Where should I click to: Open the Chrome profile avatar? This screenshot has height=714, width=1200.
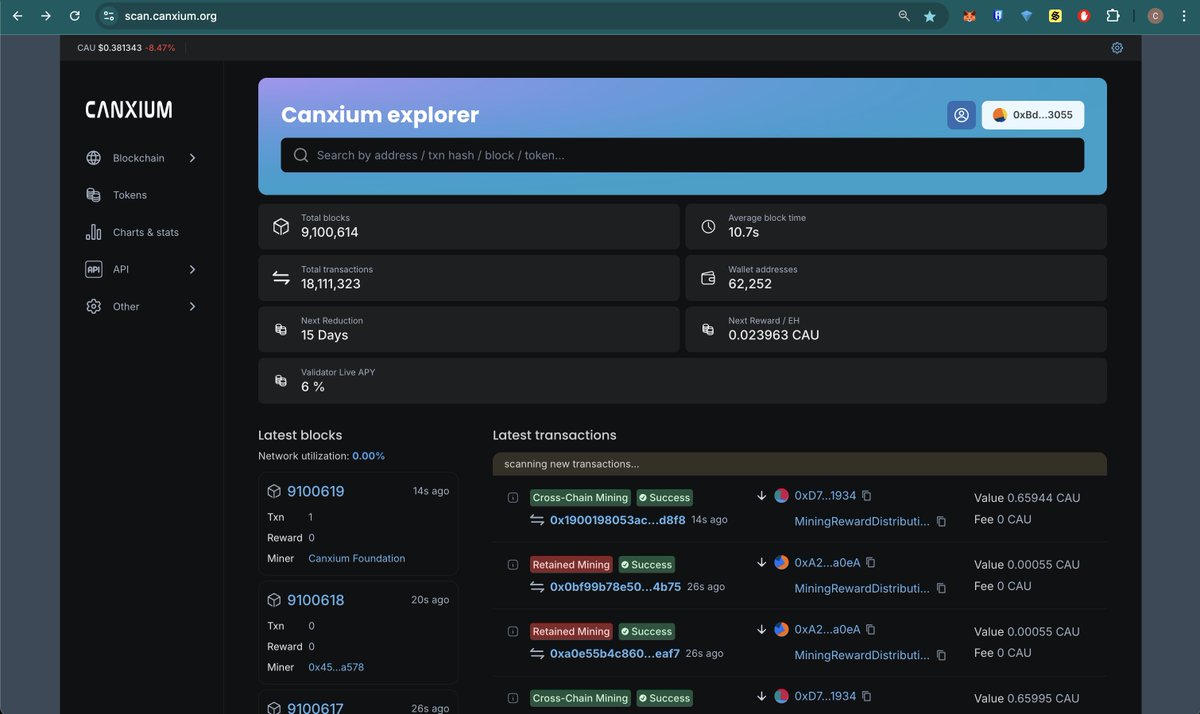[x=1155, y=16]
